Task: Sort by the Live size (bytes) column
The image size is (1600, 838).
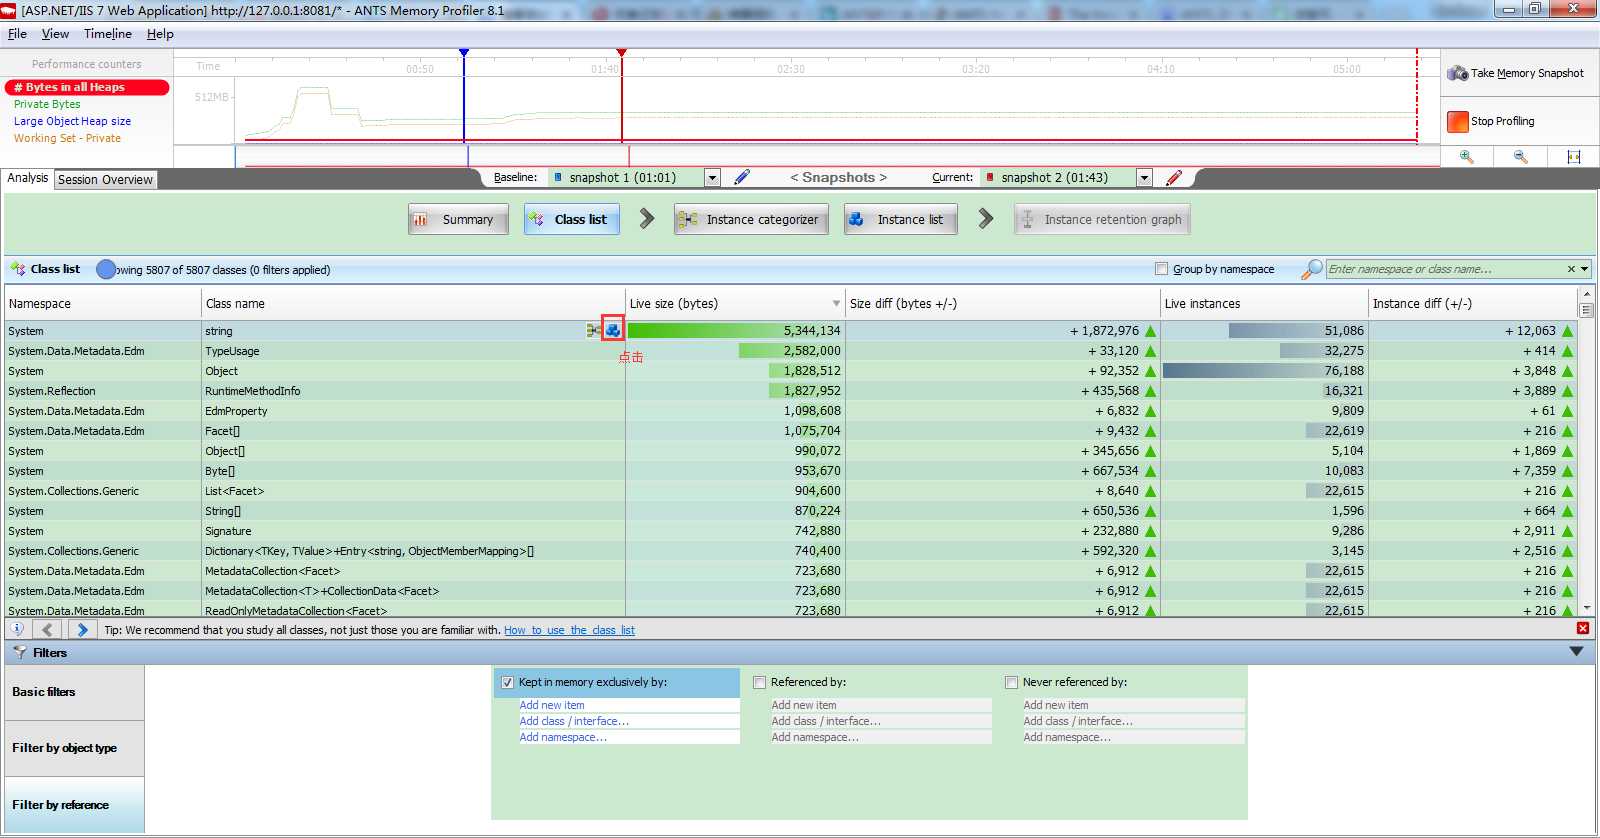Action: point(735,304)
